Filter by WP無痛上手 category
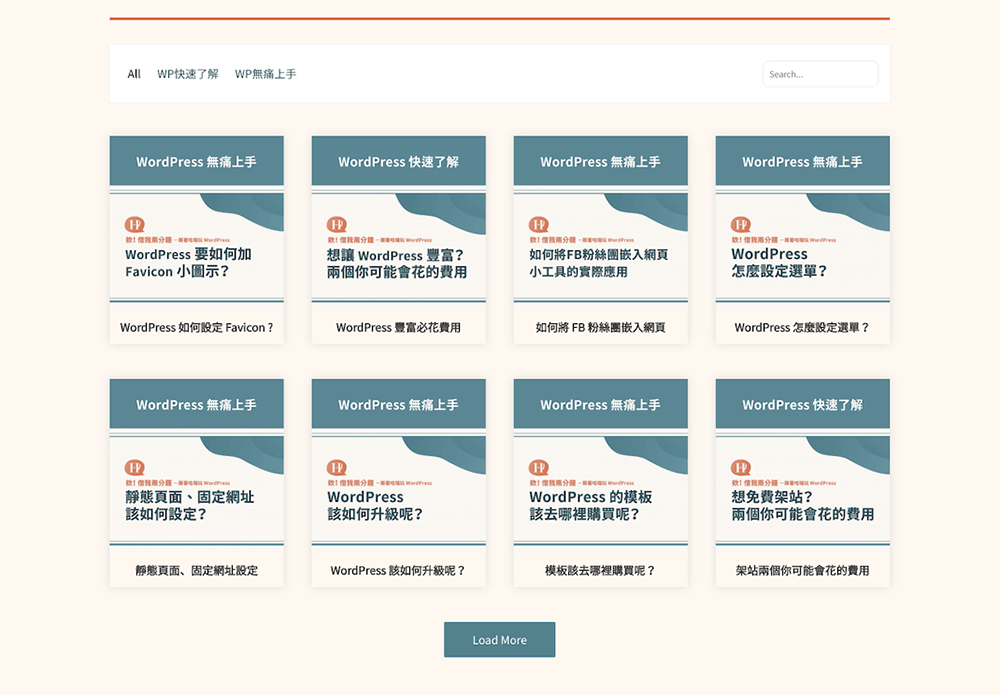 [x=265, y=74]
